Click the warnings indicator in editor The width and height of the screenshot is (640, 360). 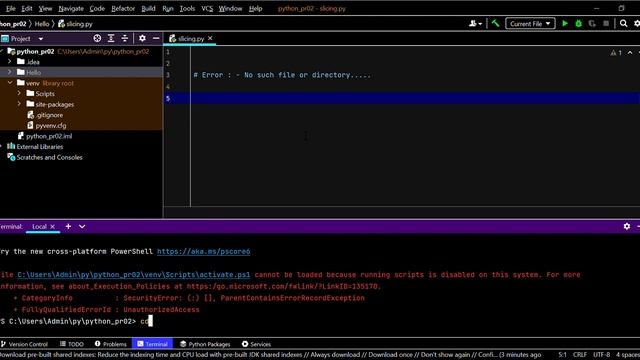coord(616,53)
